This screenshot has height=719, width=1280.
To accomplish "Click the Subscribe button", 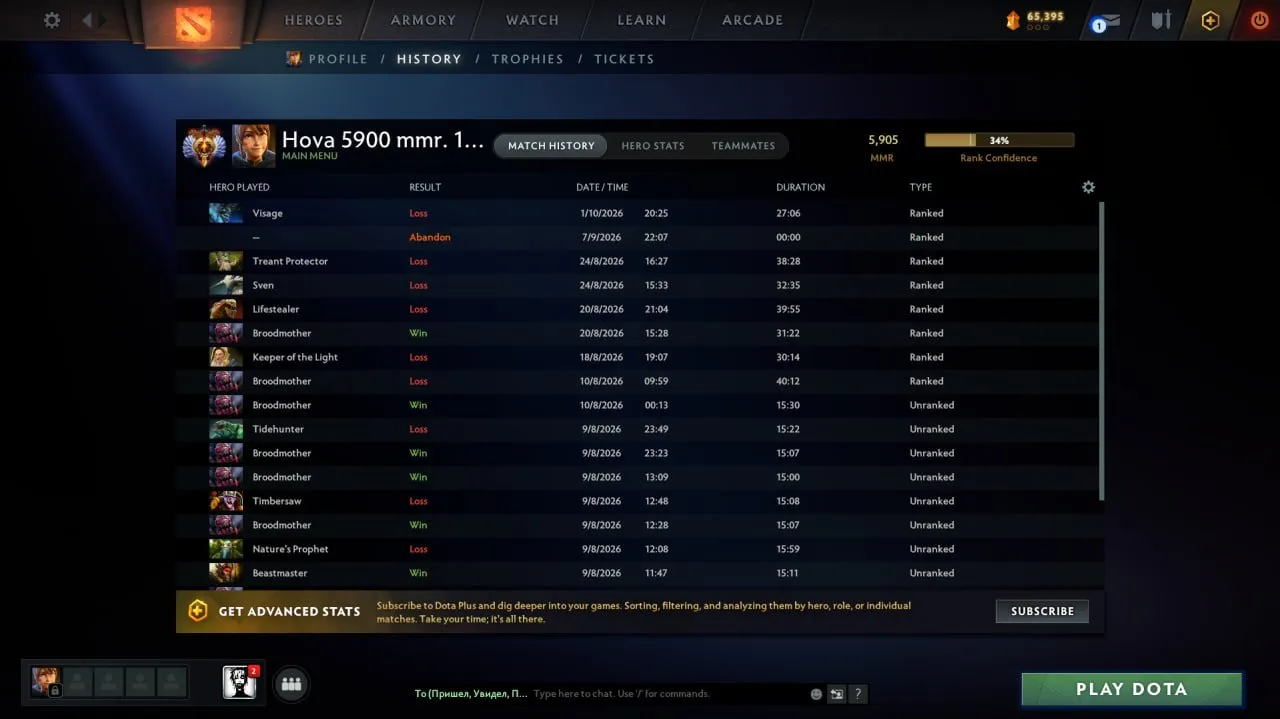I will pyautogui.click(x=1042, y=611).
